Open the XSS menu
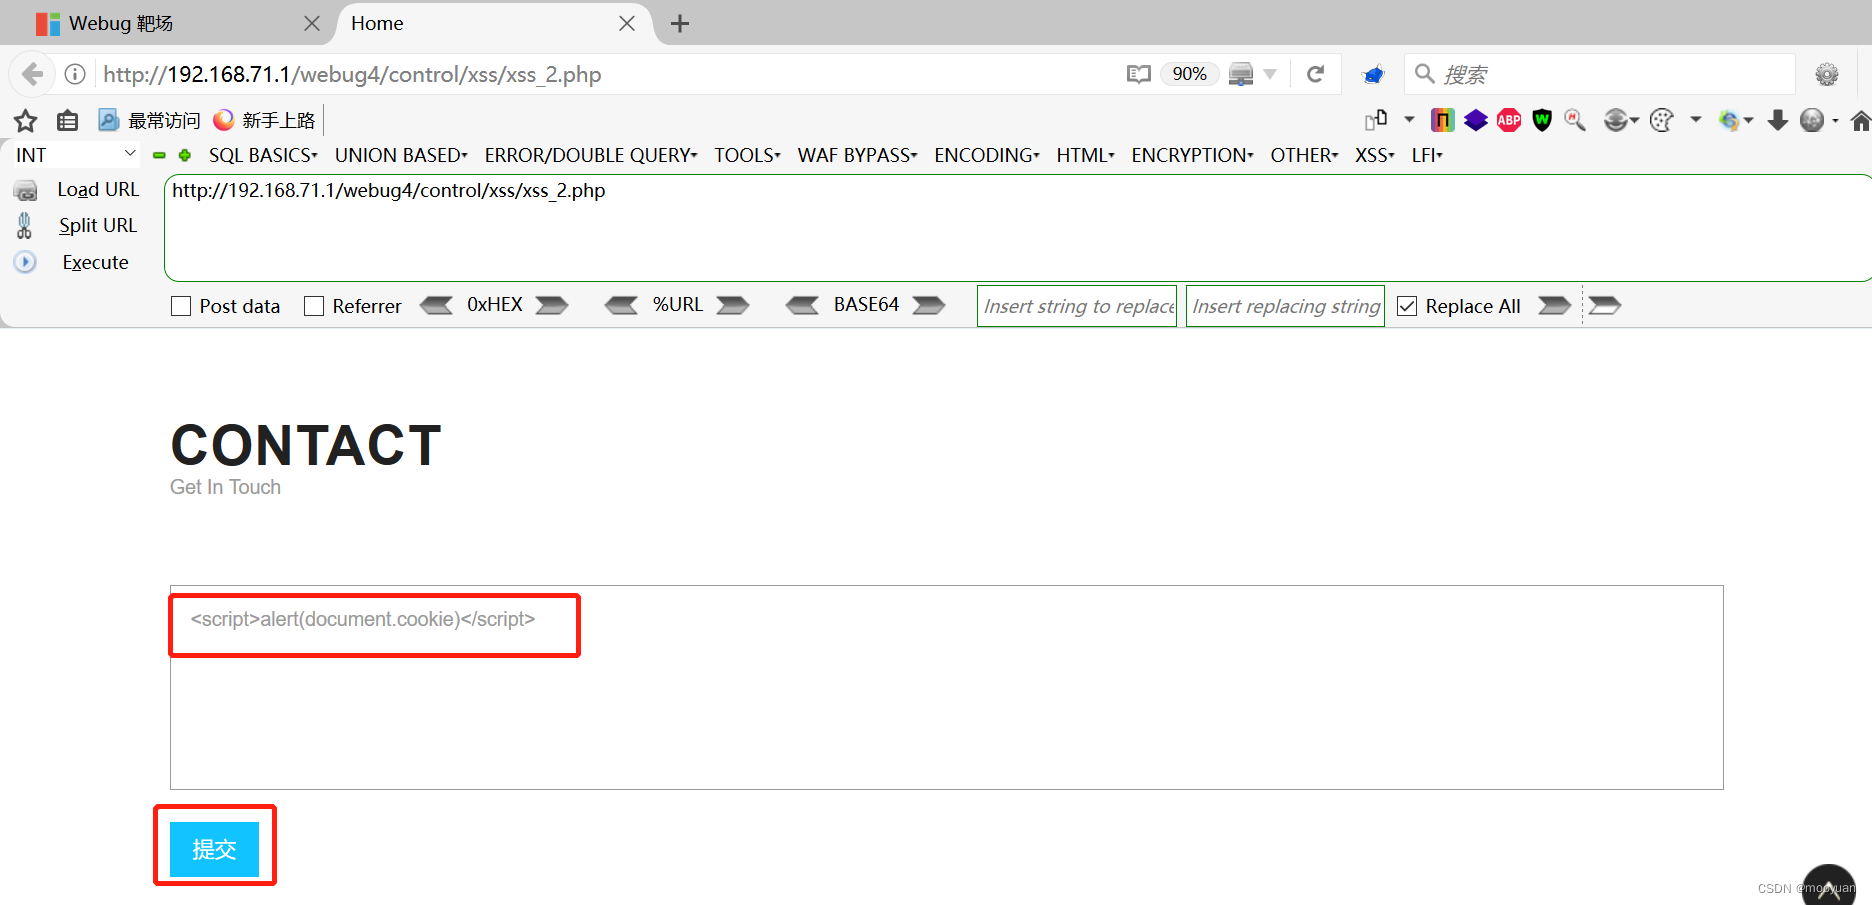The height and width of the screenshot is (905, 1872). (x=1375, y=155)
